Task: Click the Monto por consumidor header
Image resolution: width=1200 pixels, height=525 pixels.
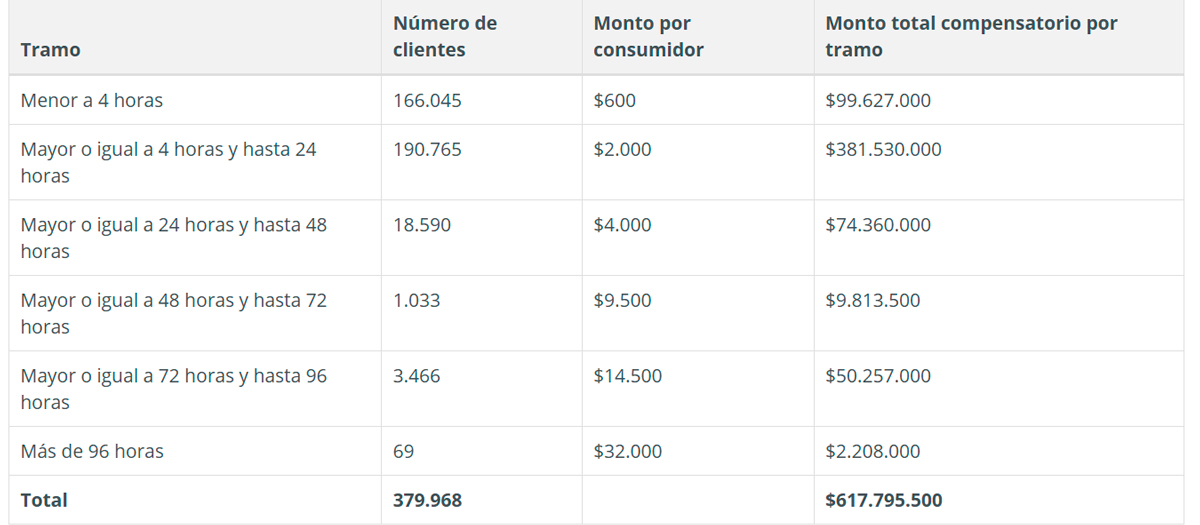Action: 649,36
